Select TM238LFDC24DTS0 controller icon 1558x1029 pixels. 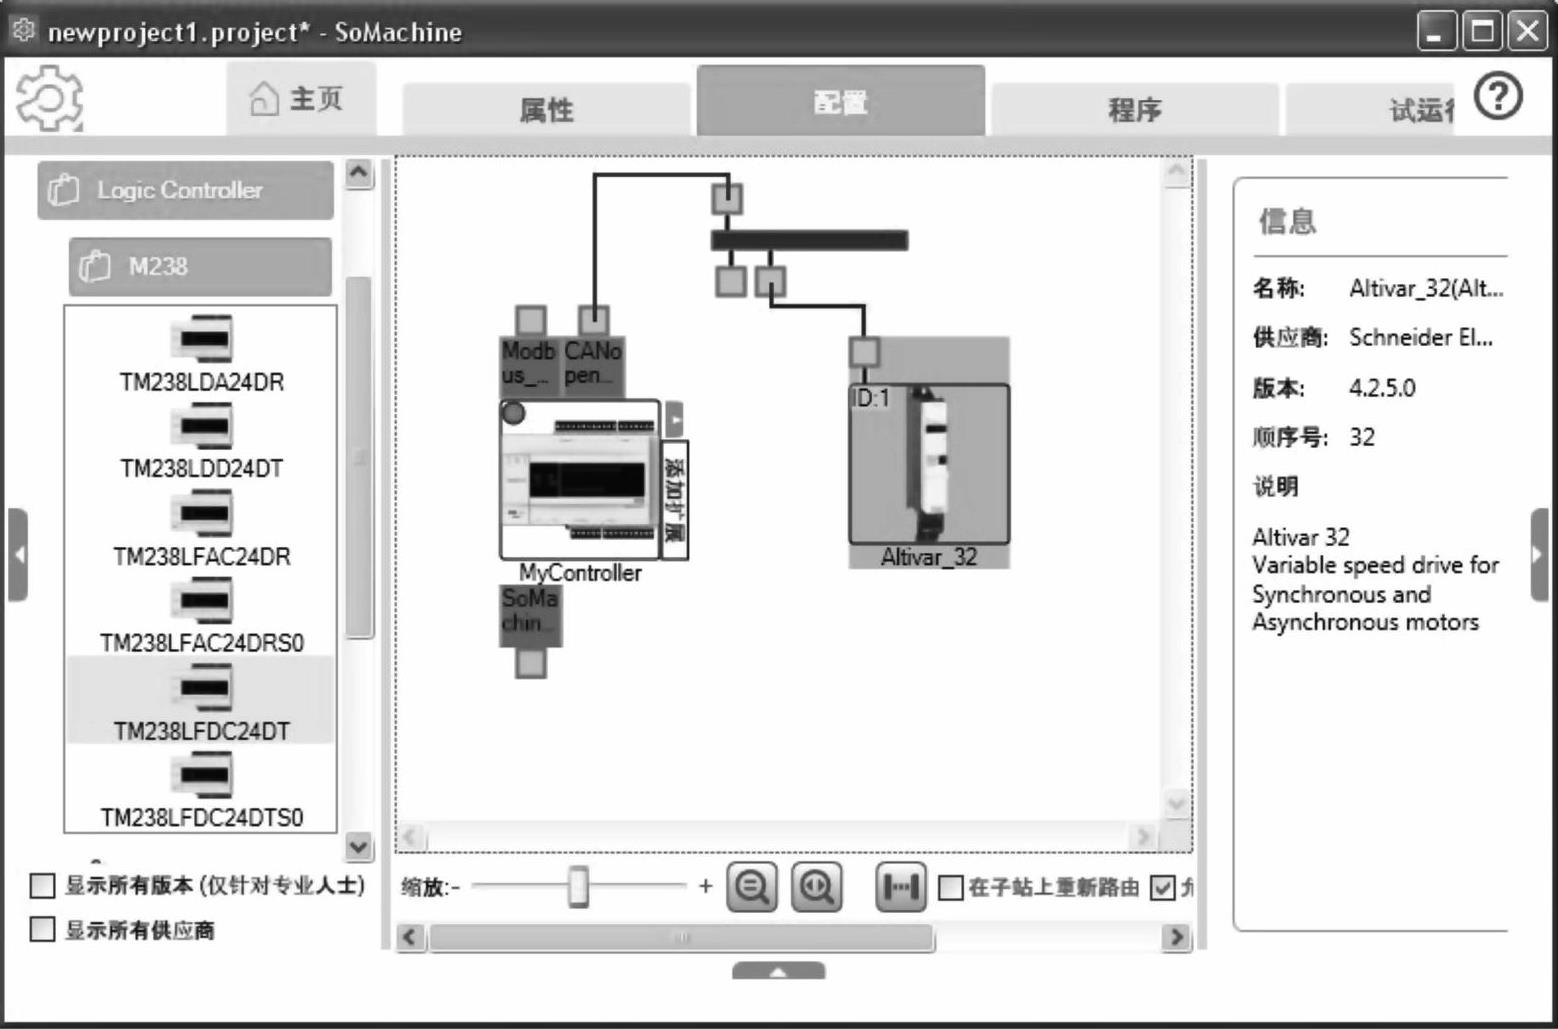click(202, 775)
